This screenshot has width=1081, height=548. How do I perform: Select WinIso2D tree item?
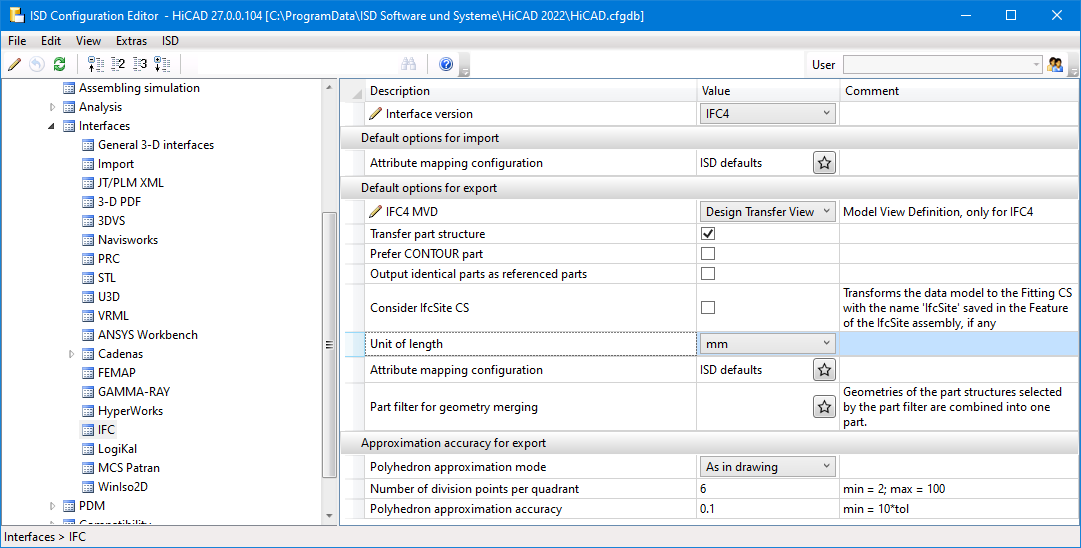123,487
